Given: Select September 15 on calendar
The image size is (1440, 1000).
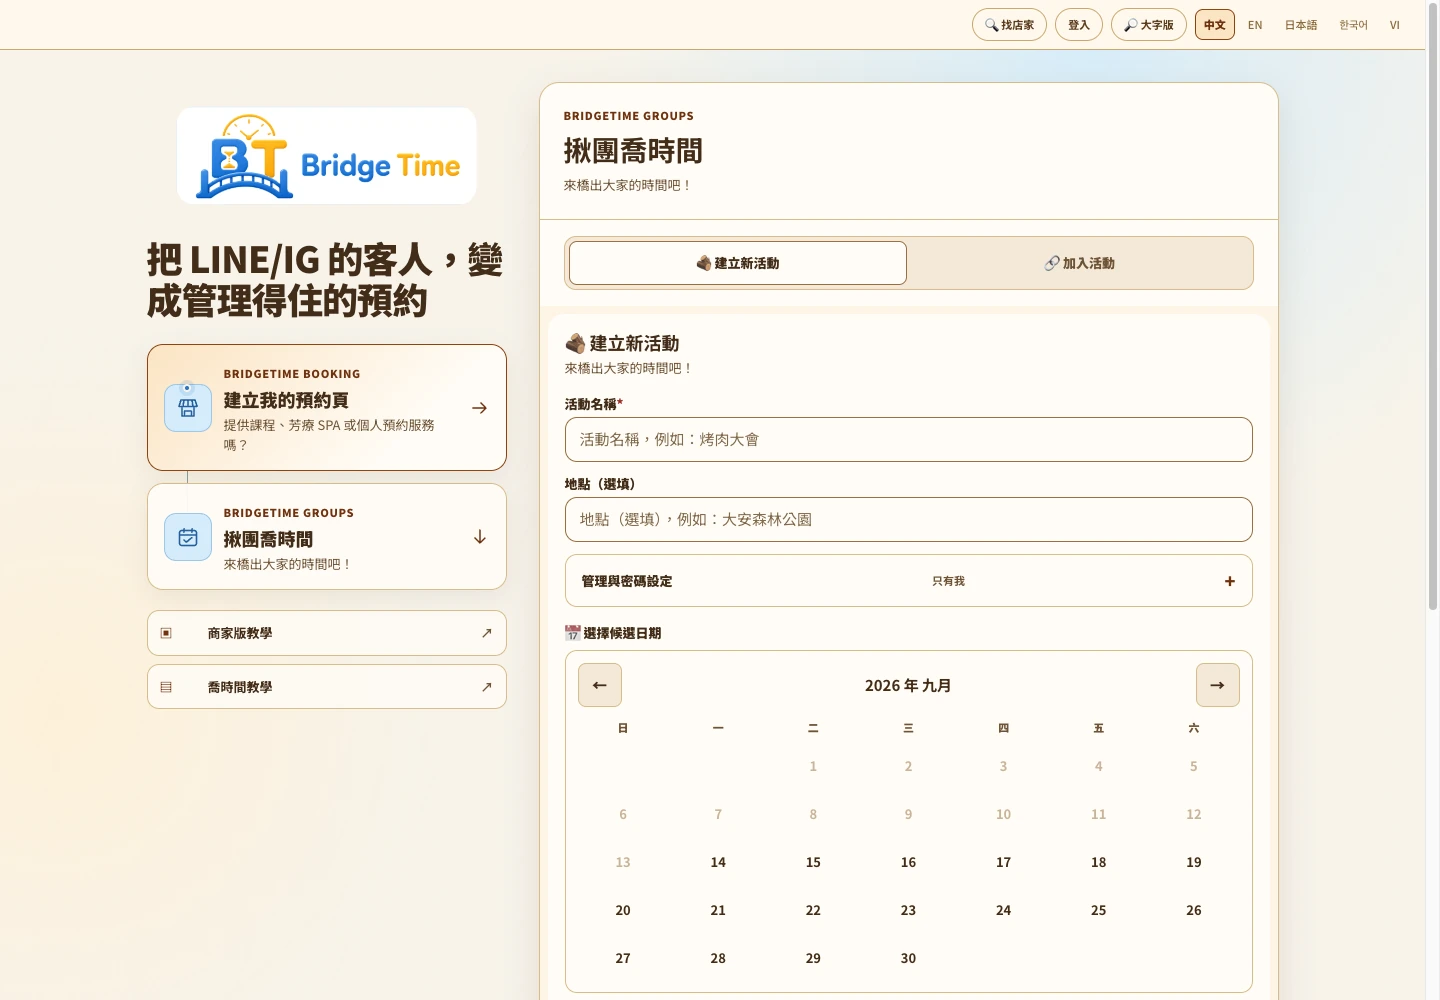Looking at the screenshot, I should pos(813,862).
